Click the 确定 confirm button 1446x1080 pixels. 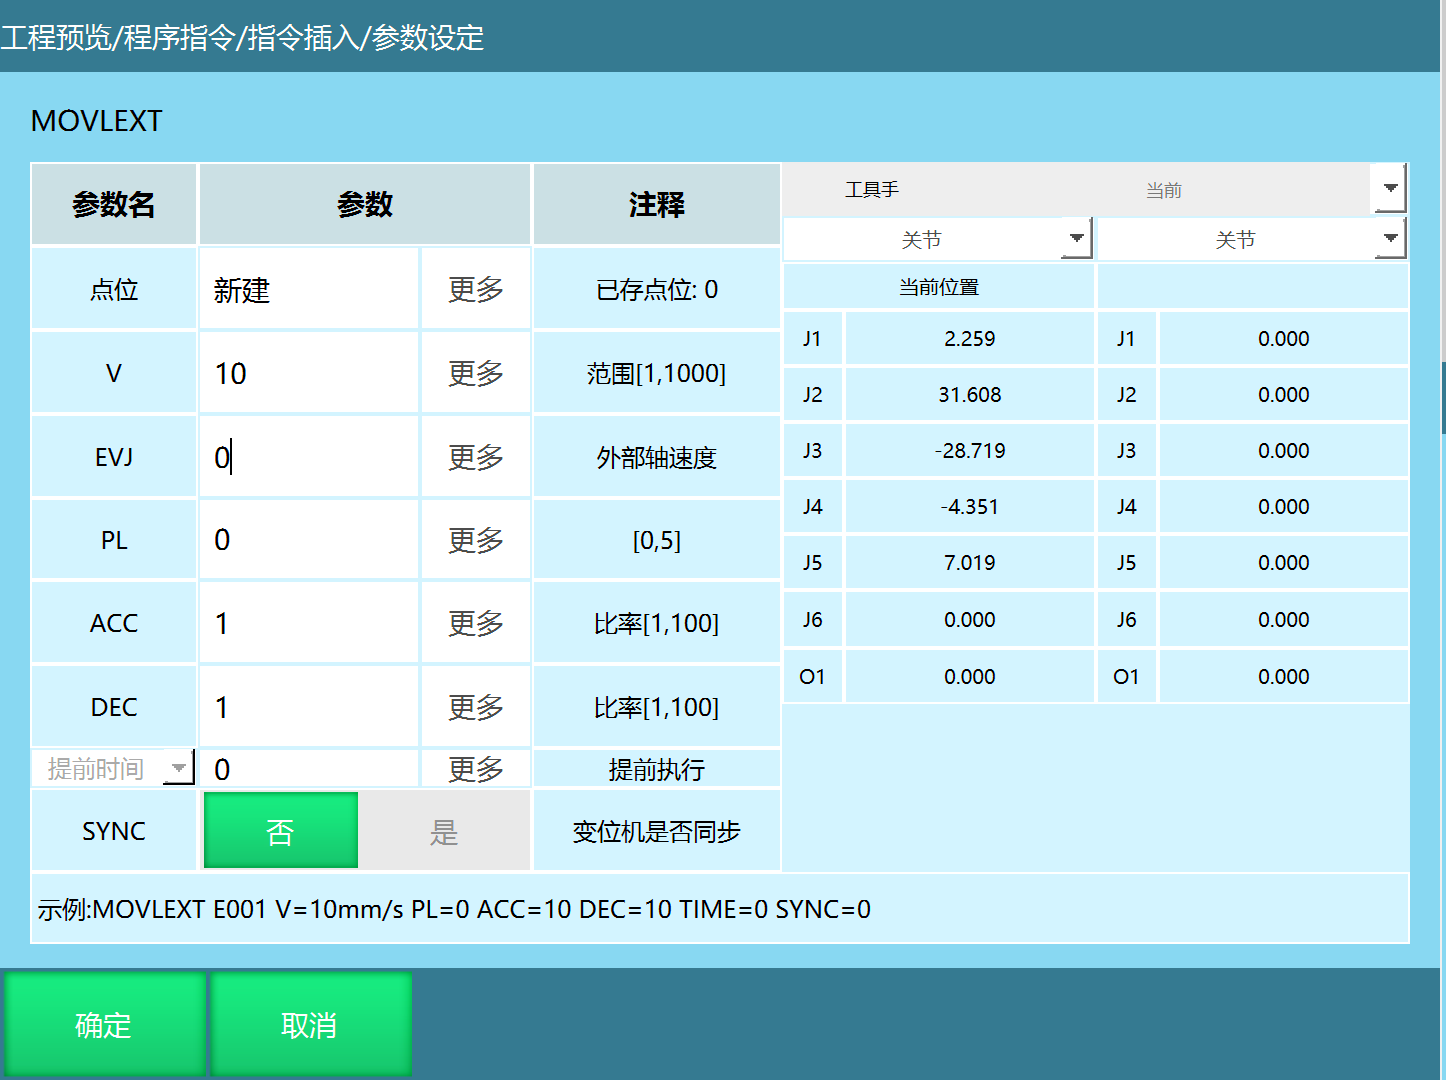104,1024
